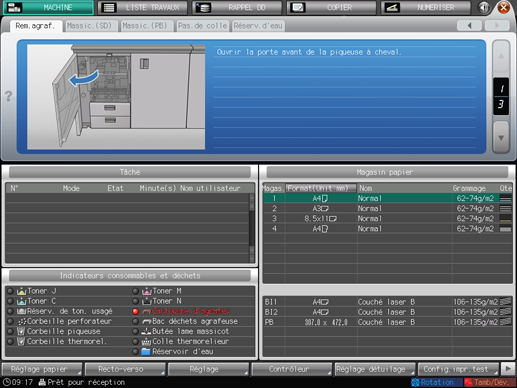Click the Corbeille piqueuse bin icon
The width and height of the screenshot is (517, 388).
pyautogui.click(x=21, y=331)
